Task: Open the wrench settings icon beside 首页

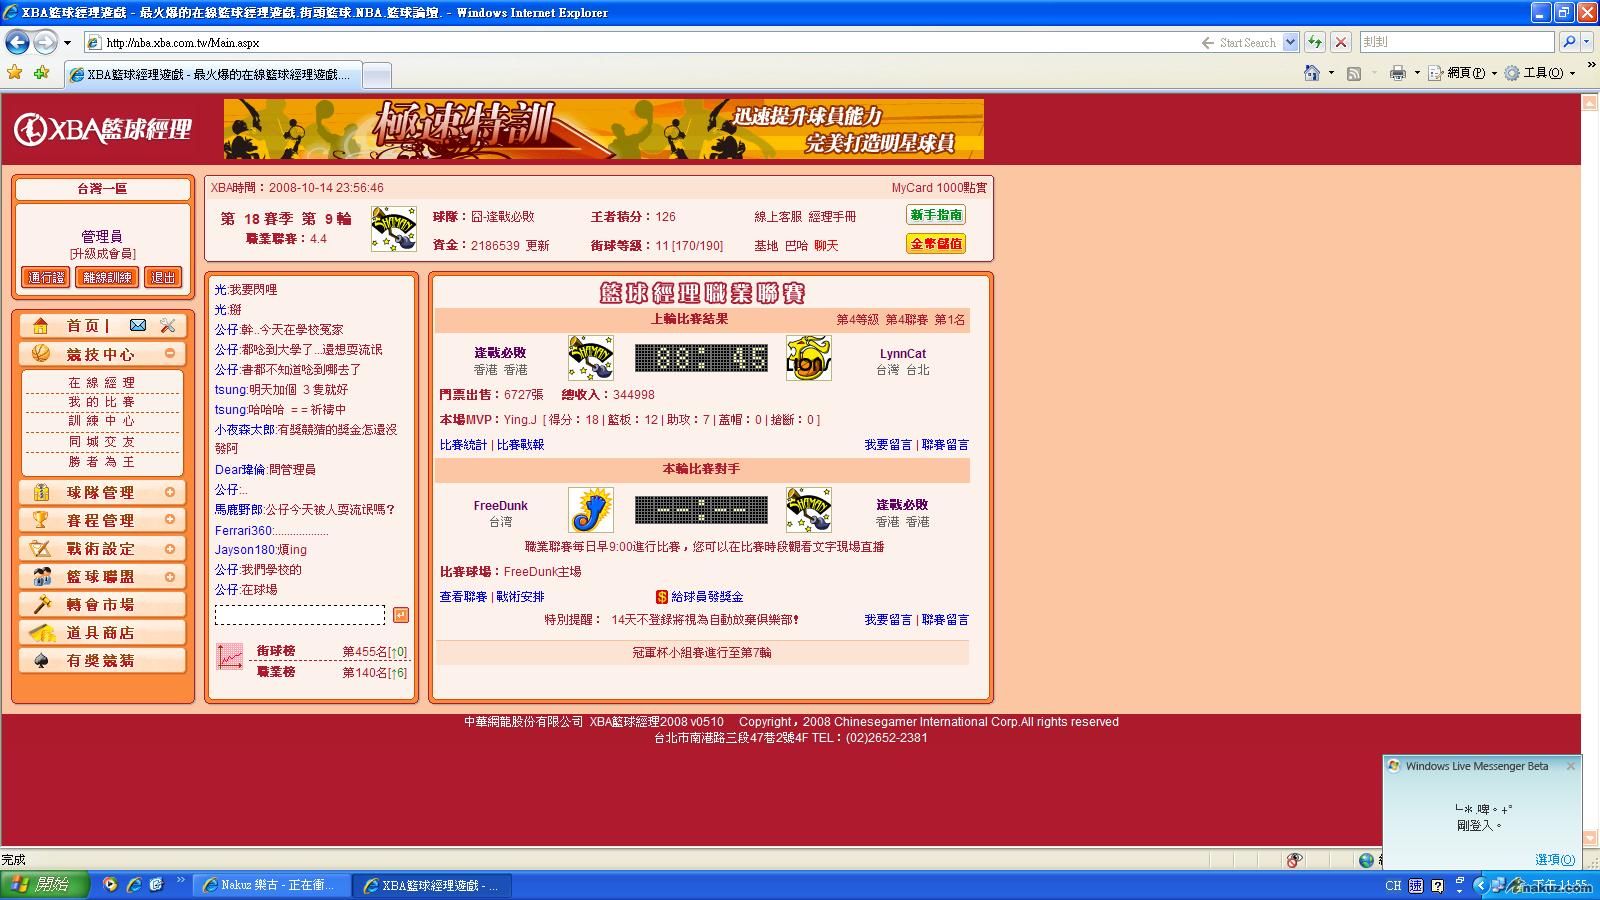Action: click(x=167, y=325)
